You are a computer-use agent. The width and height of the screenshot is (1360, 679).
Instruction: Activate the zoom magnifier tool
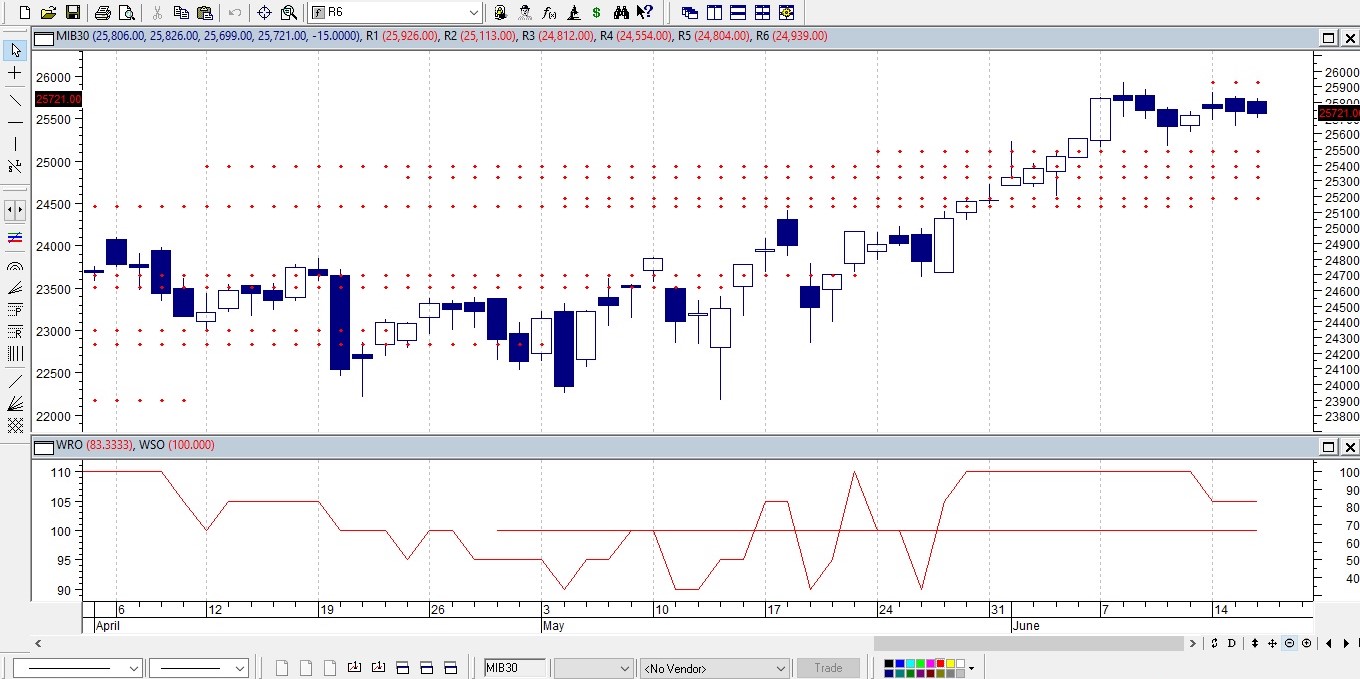pos(288,12)
